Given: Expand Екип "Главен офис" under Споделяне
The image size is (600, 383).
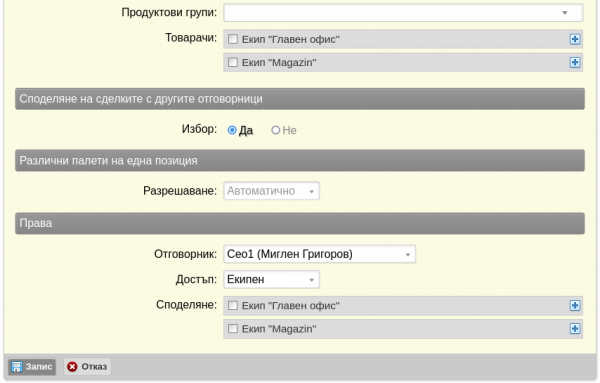Looking at the screenshot, I should click(x=574, y=305).
